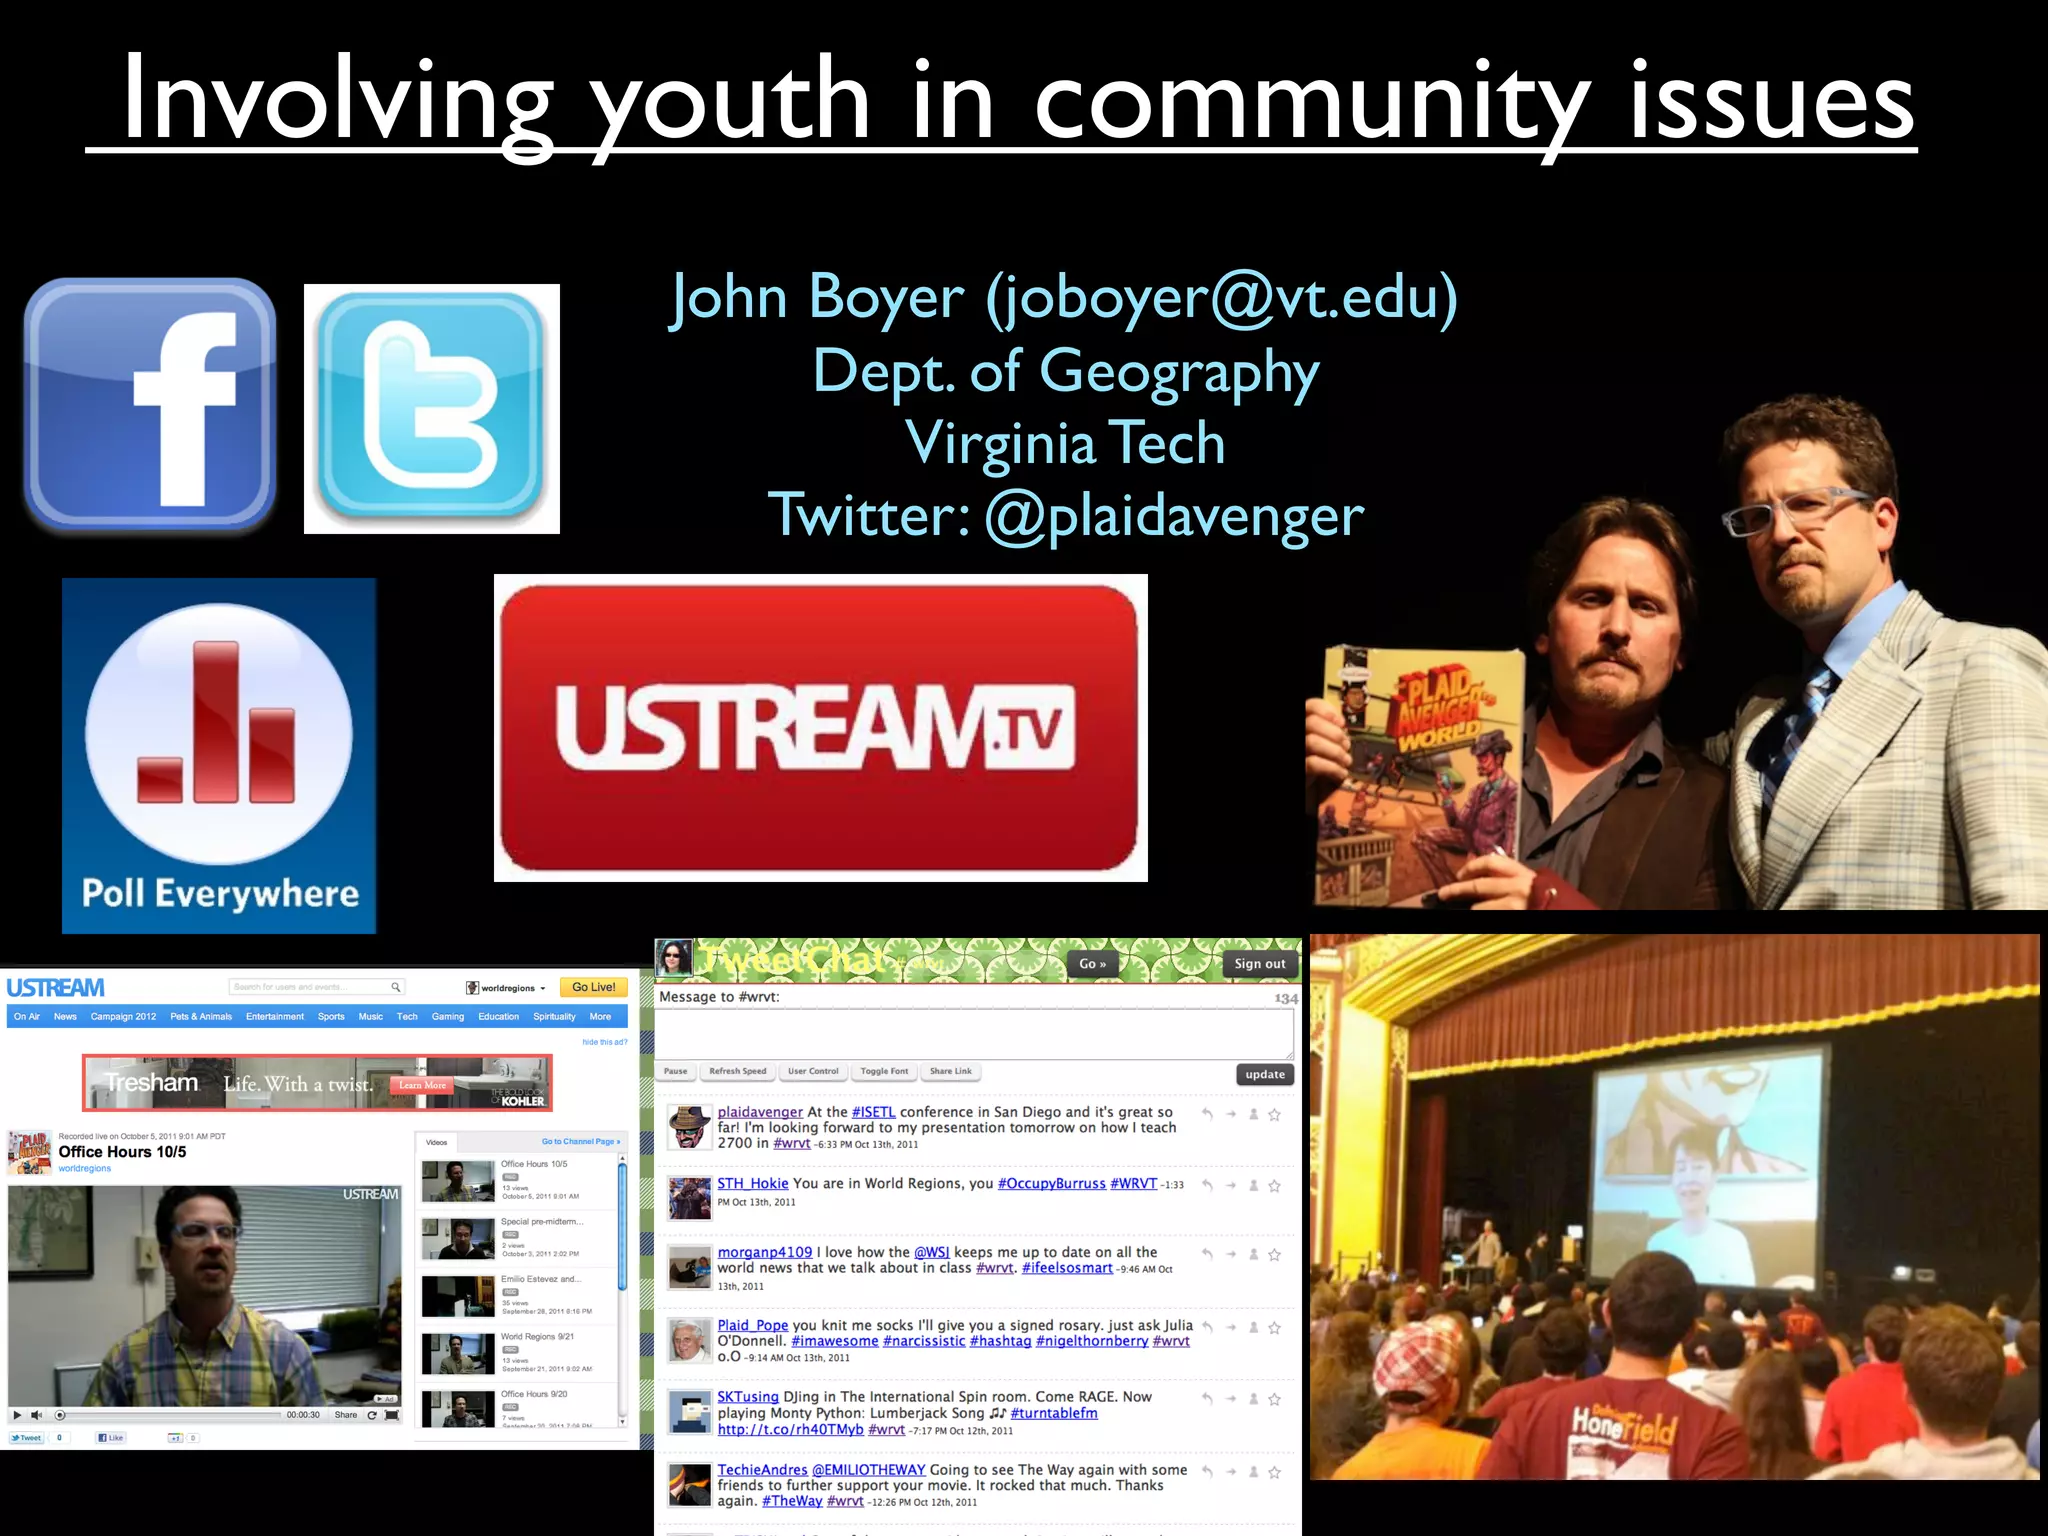The width and height of the screenshot is (2048, 1536).
Task: Retweet the morganp4109 tweet using the arrow icon
Action: [x=1231, y=1254]
